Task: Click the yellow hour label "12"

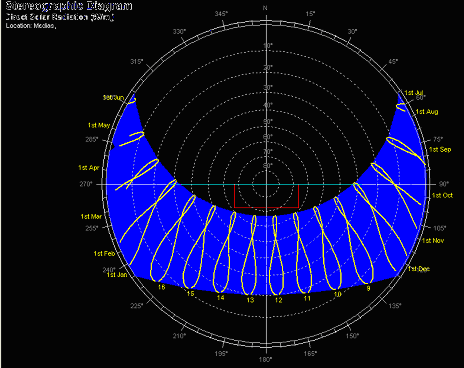Action: click(279, 300)
